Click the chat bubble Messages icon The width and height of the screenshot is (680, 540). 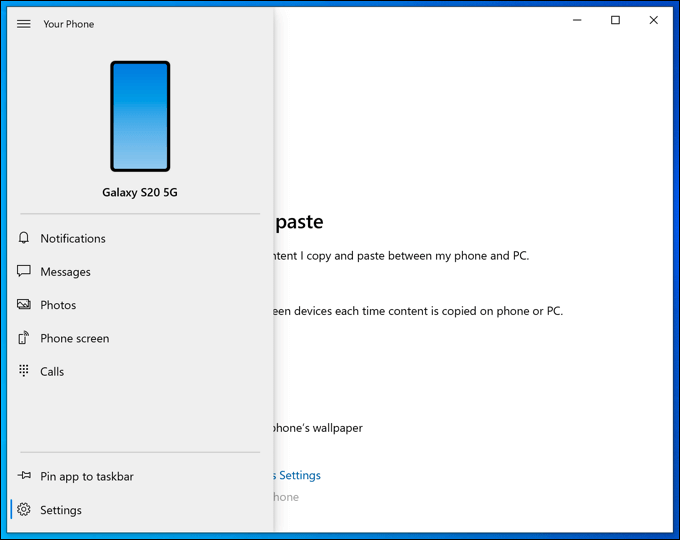pos(24,272)
